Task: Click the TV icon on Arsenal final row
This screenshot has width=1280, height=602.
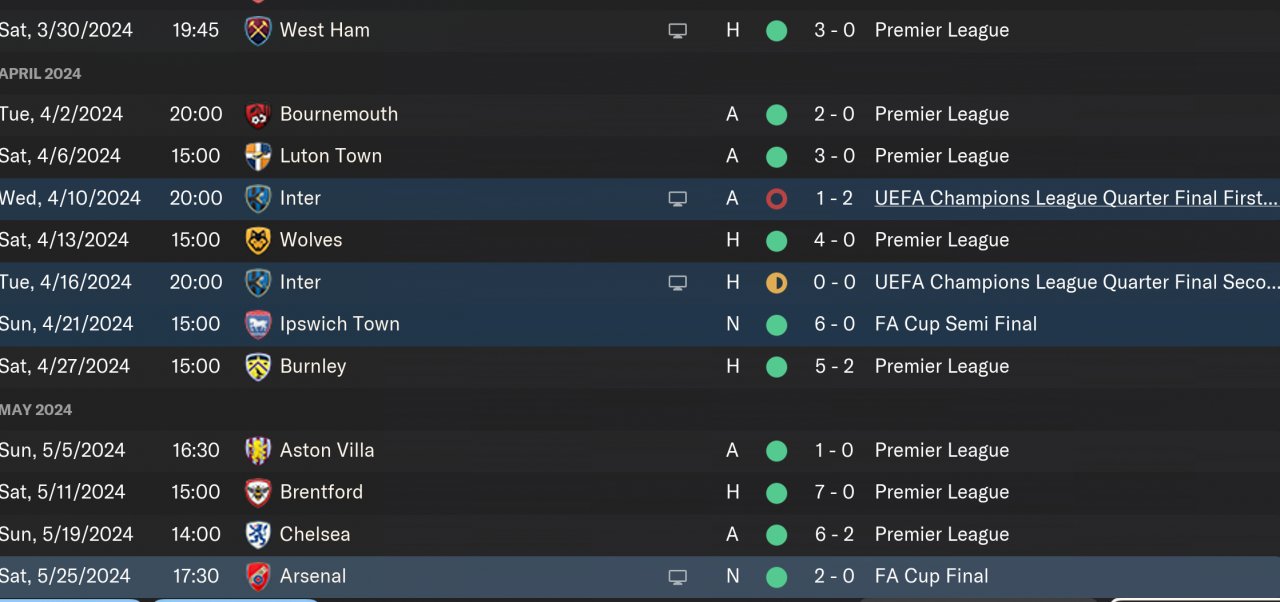Action: coord(678,577)
